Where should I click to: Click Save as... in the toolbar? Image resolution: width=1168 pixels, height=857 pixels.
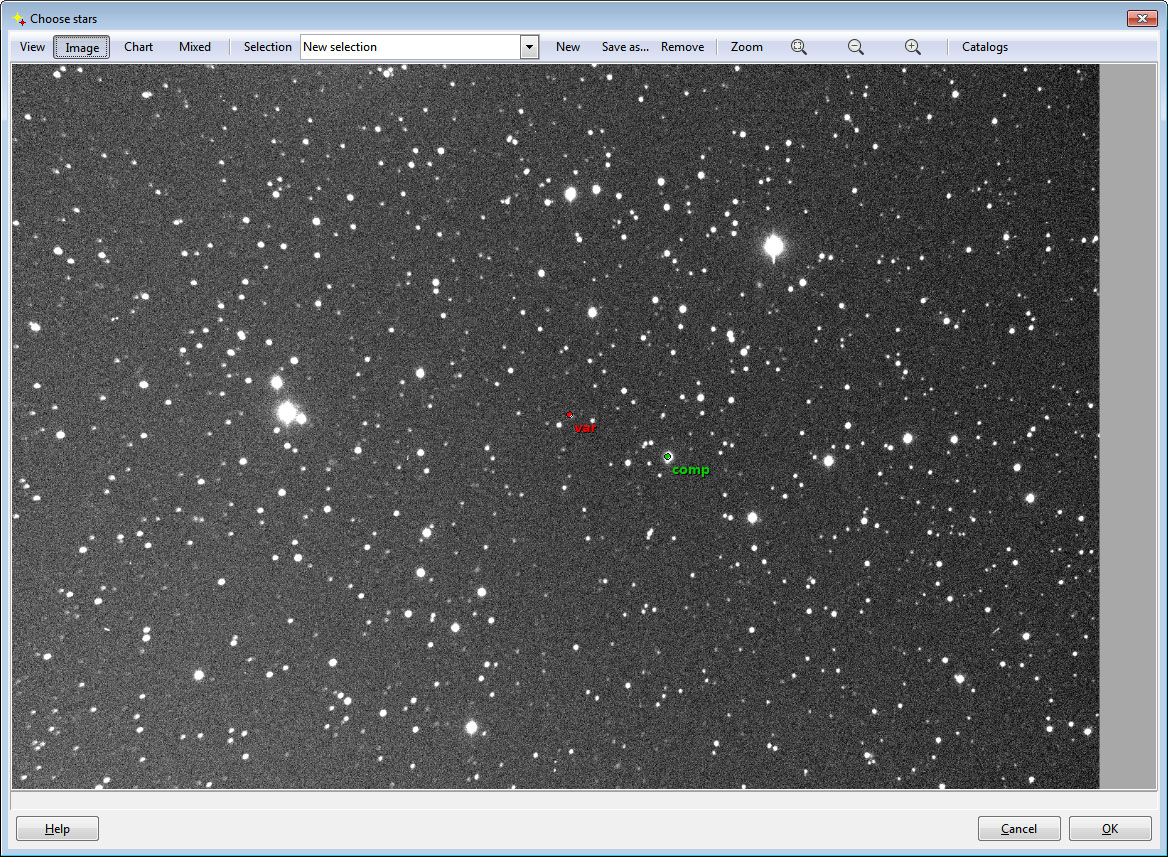tap(625, 47)
